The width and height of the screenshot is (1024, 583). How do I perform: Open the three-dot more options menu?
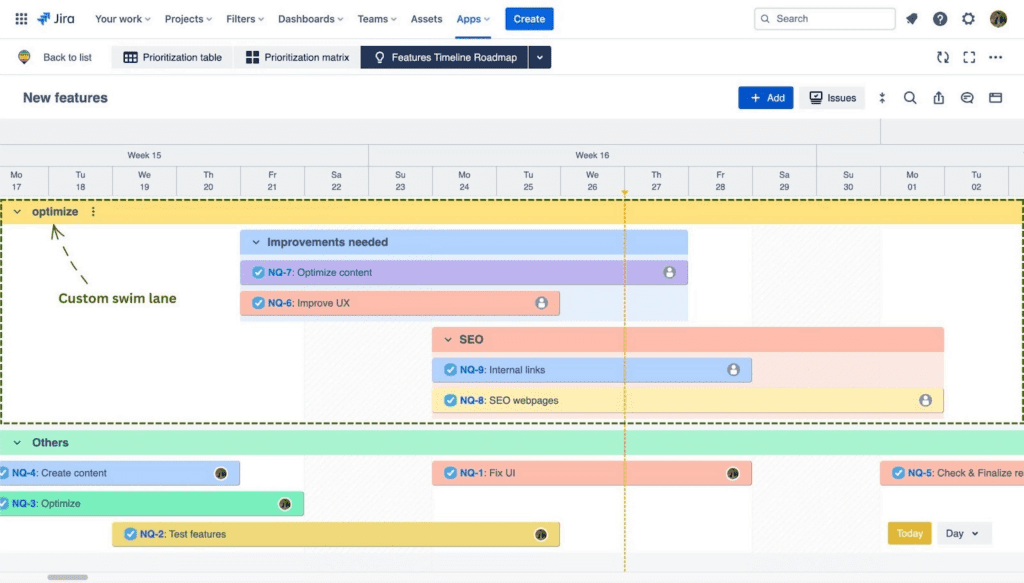click(995, 57)
